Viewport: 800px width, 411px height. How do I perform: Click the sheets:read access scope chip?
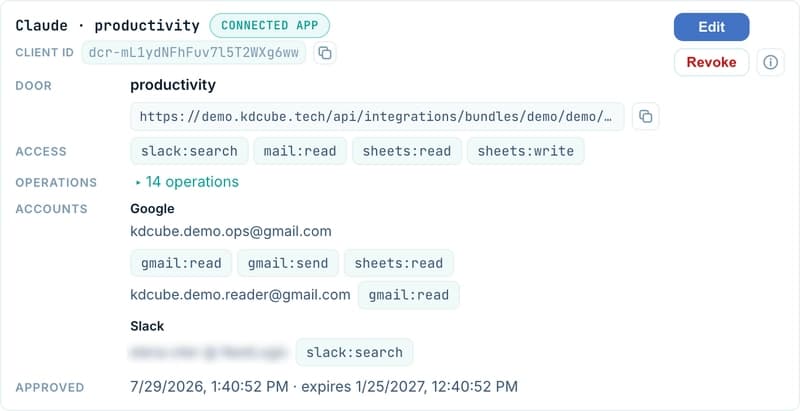click(407, 151)
